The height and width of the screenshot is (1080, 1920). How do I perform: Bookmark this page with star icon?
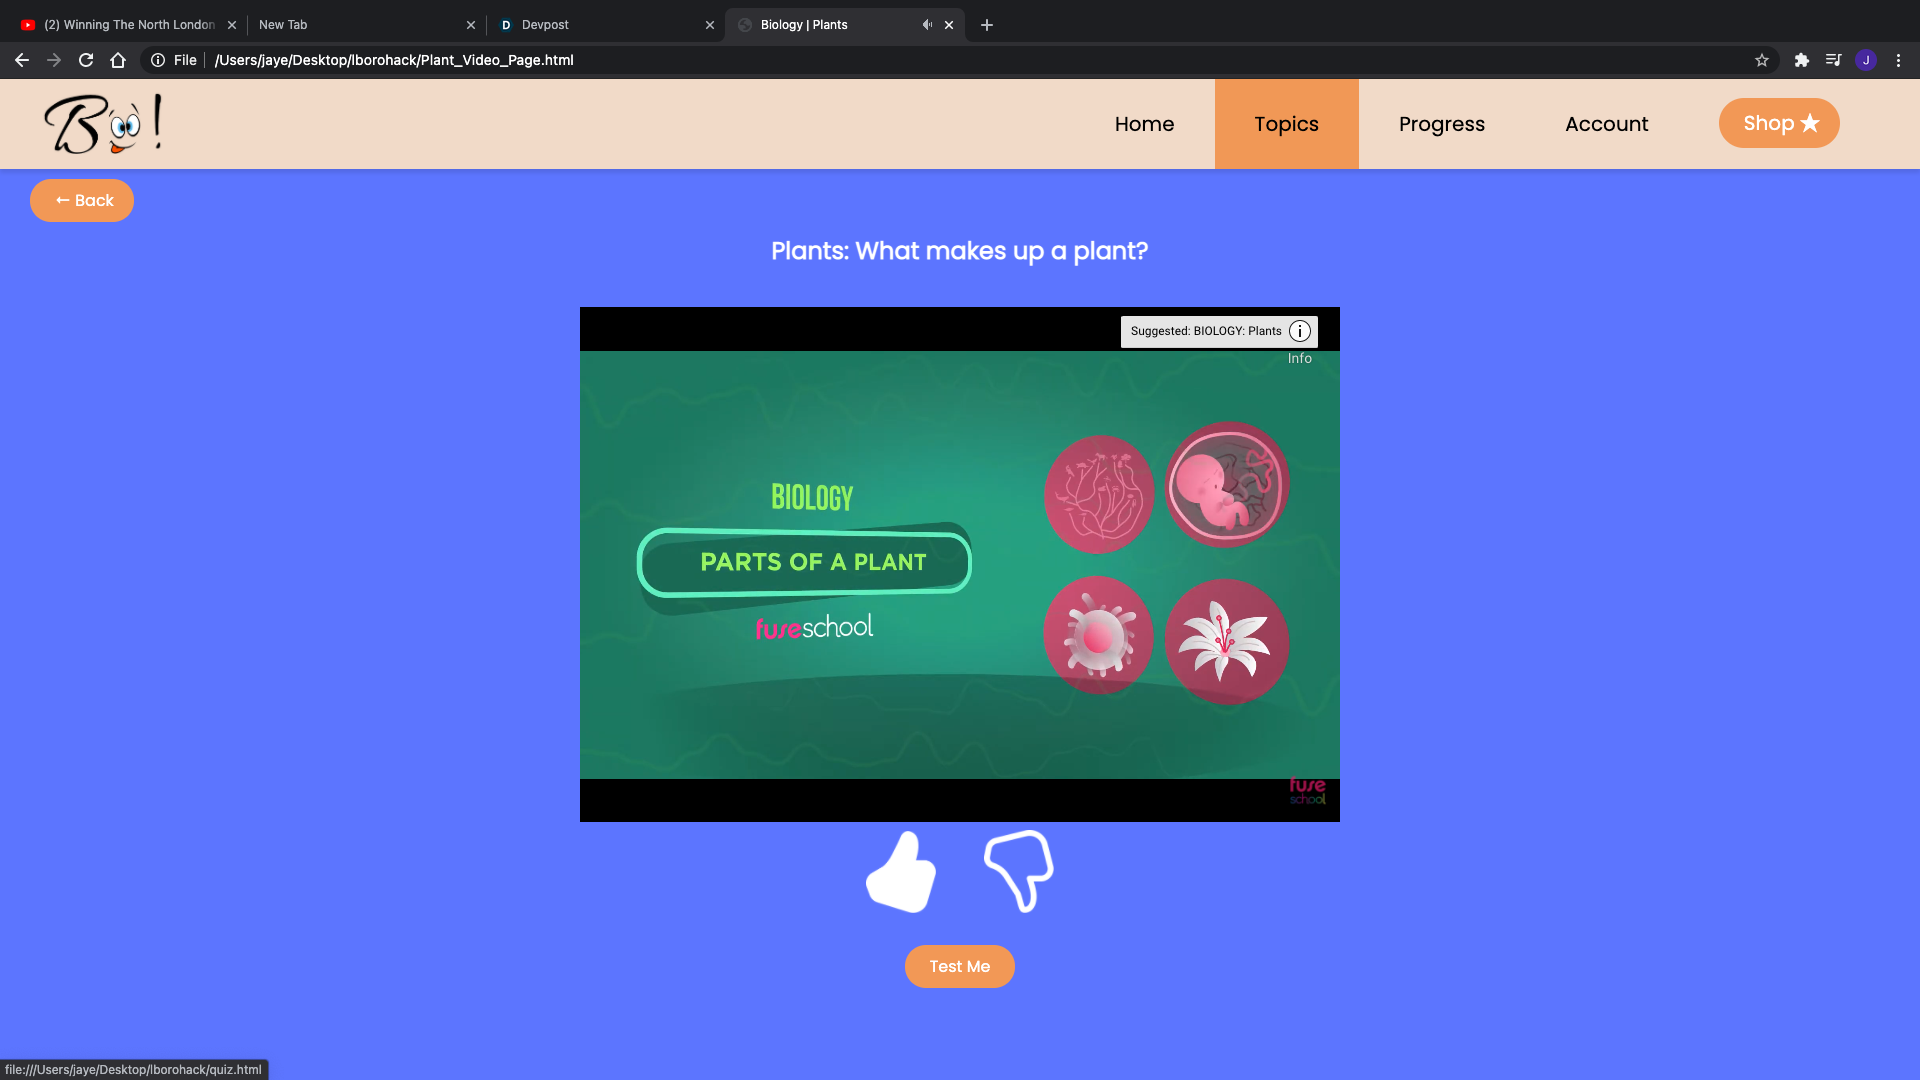coord(1762,60)
